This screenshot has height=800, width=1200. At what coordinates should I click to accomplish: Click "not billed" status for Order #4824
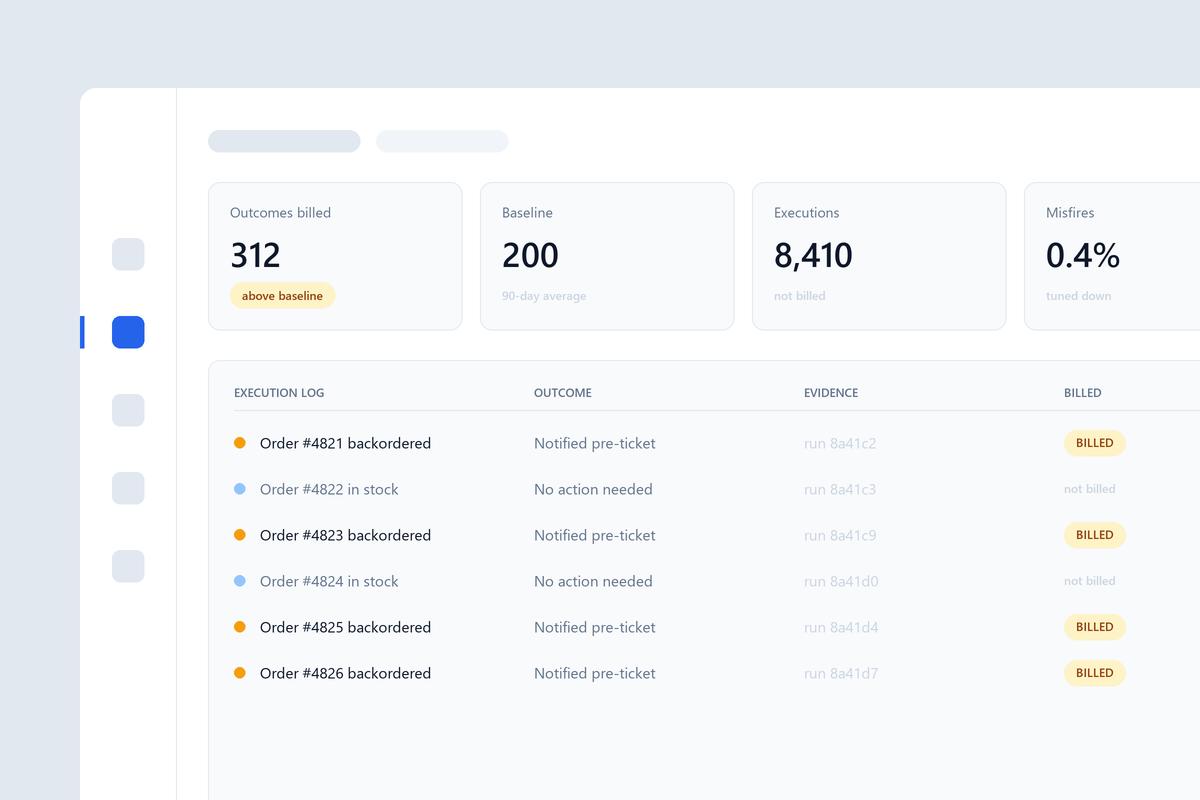pyautogui.click(x=1090, y=581)
